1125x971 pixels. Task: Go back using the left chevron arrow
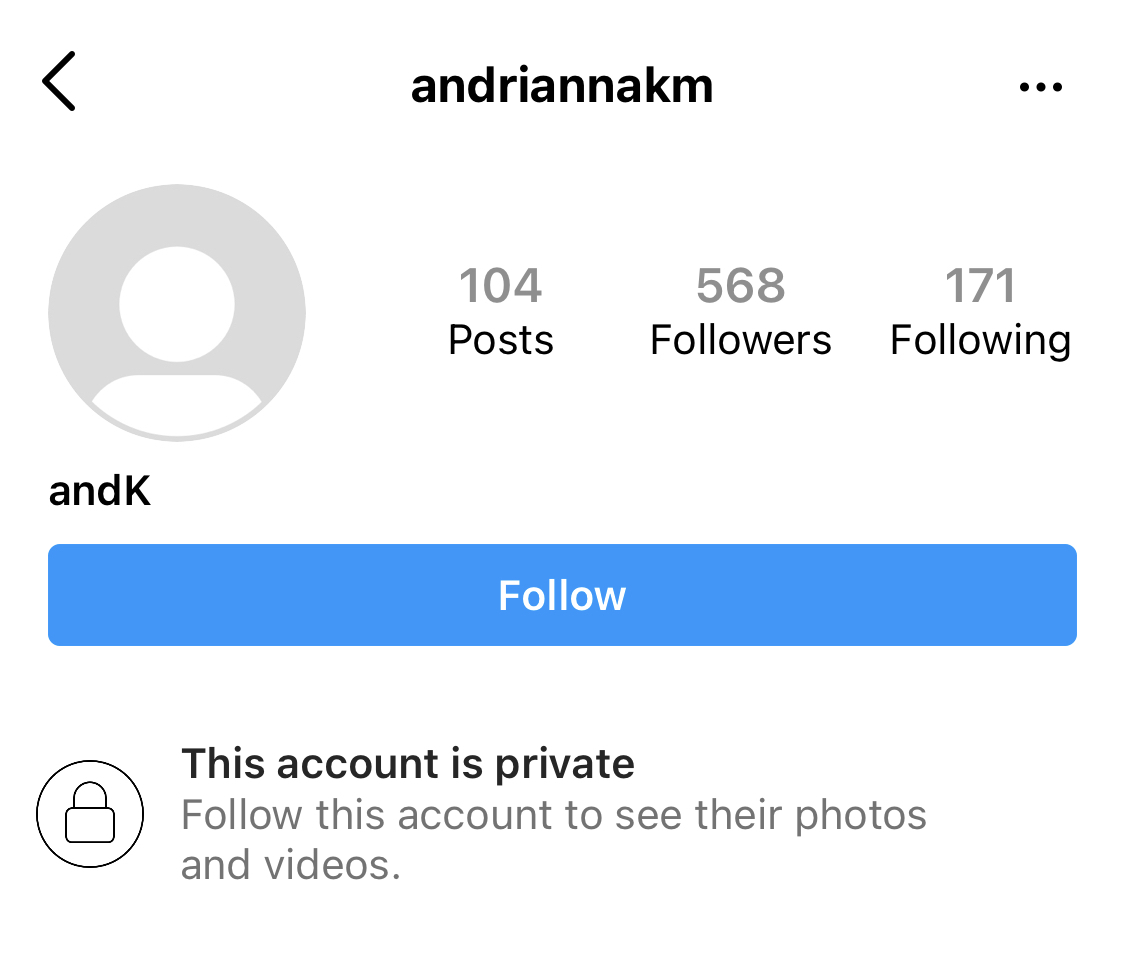(x=59, y=82)
